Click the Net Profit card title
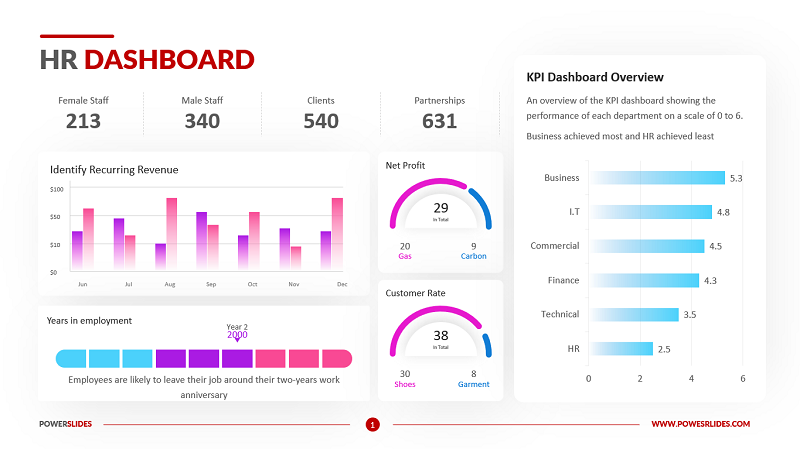Screen dimensions: 800x449 click(x=405, y=165)
